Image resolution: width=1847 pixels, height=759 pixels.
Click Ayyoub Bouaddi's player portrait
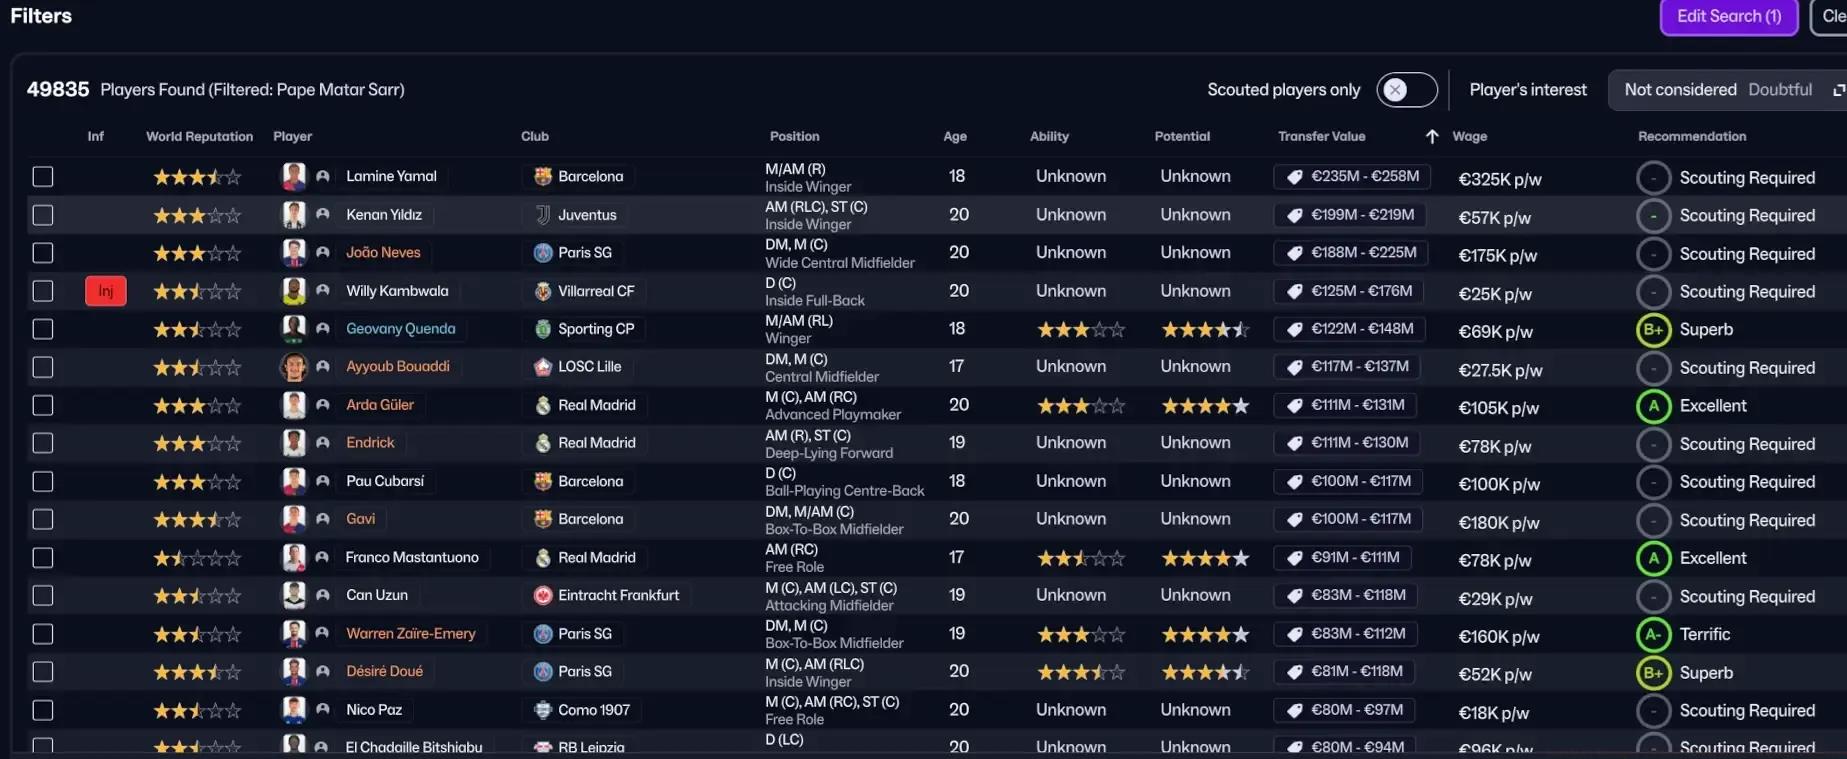click(293, 367)
